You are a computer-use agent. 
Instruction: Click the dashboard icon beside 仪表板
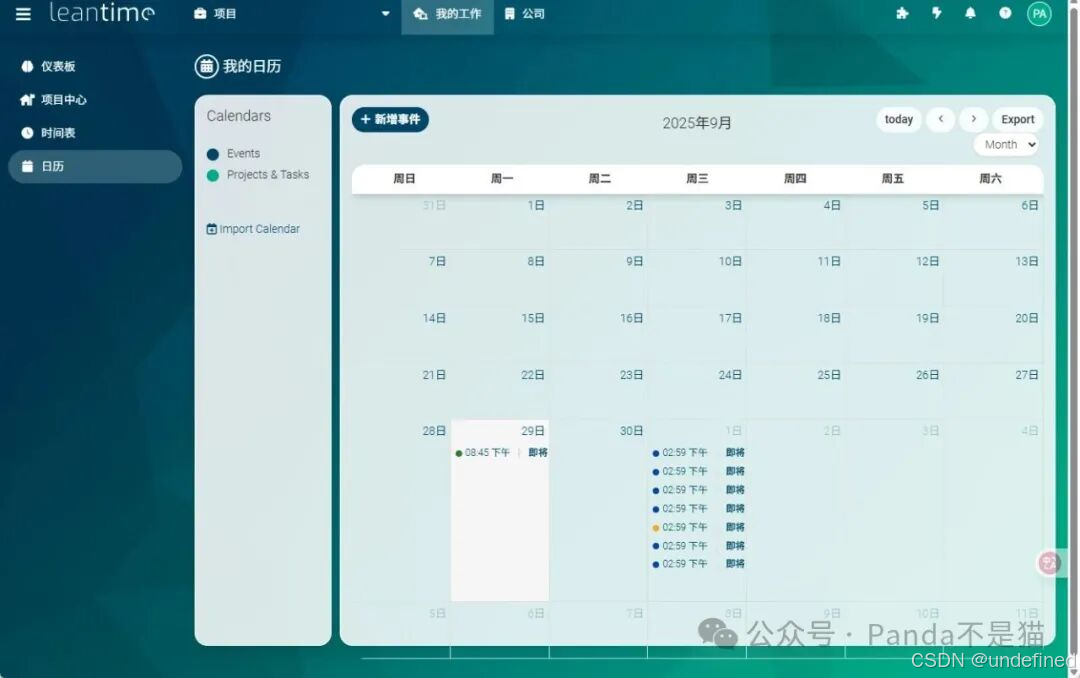click(x=27, y=66)
